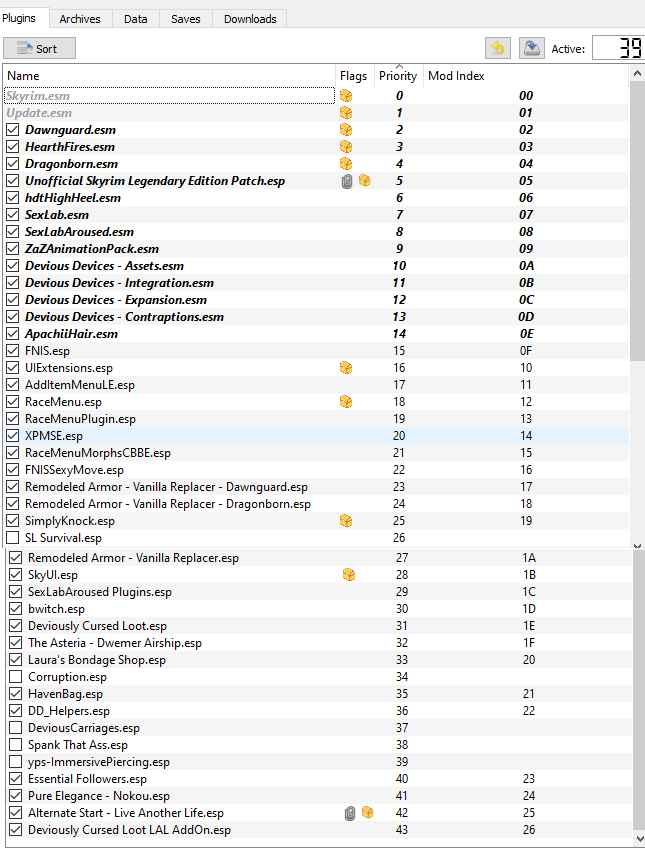Open the Saves tab
Viewport: 645px width, 849px height.
pos(186,19)
